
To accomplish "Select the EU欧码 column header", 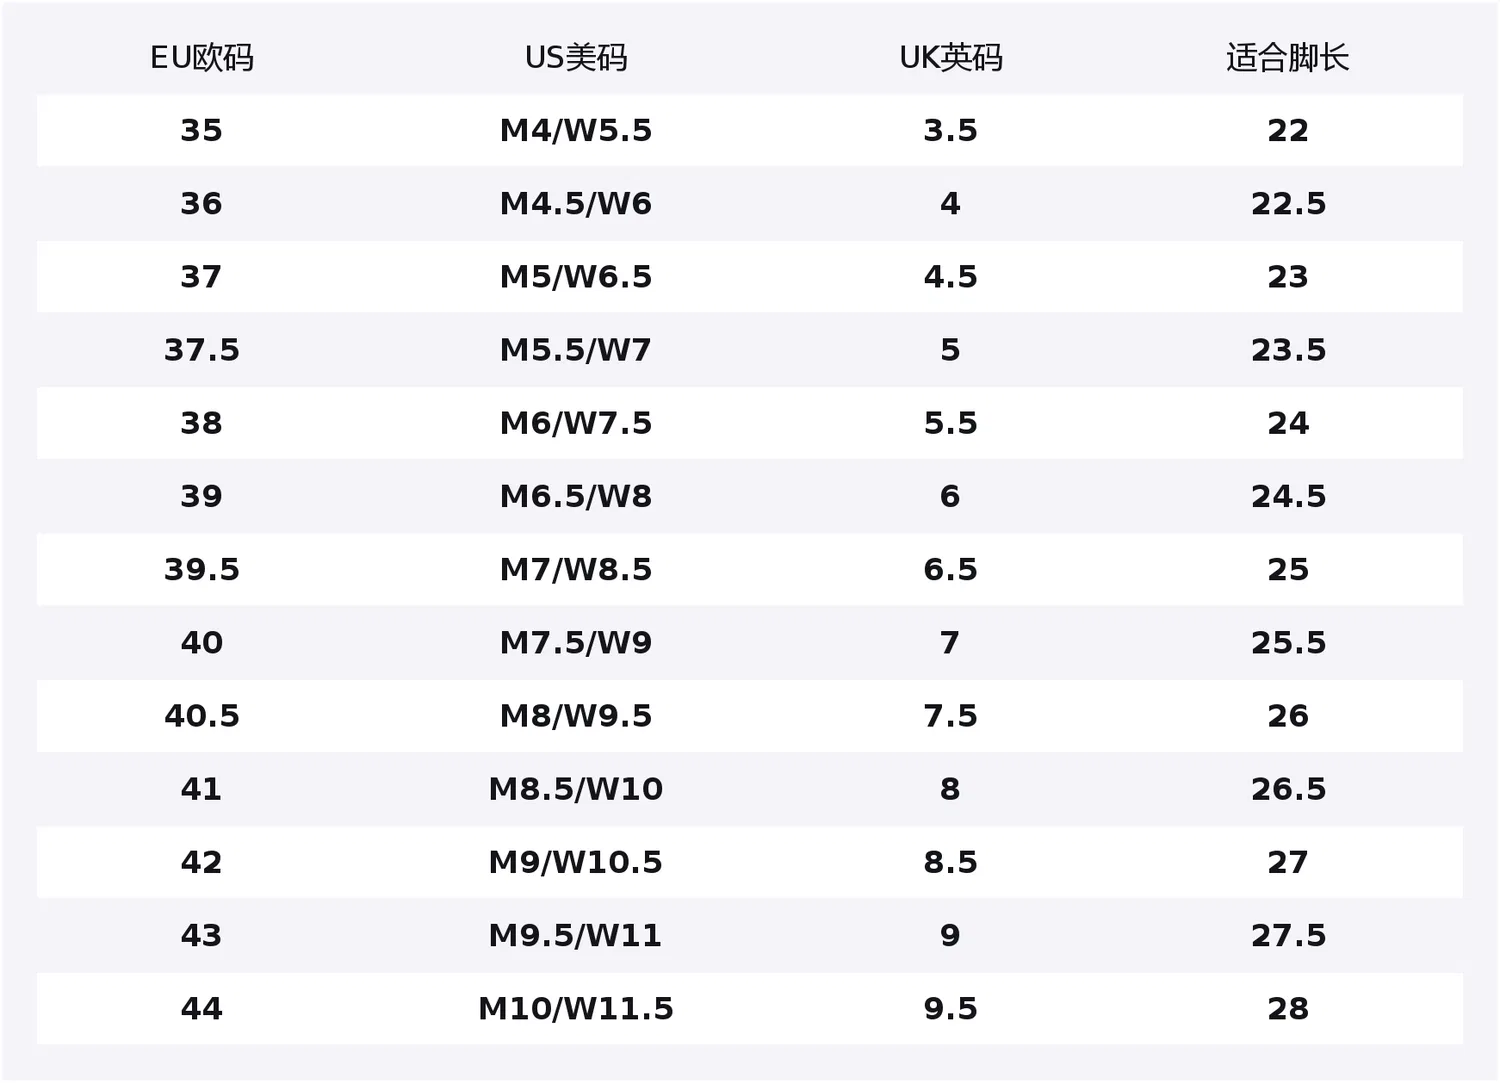I will [202, 58].
